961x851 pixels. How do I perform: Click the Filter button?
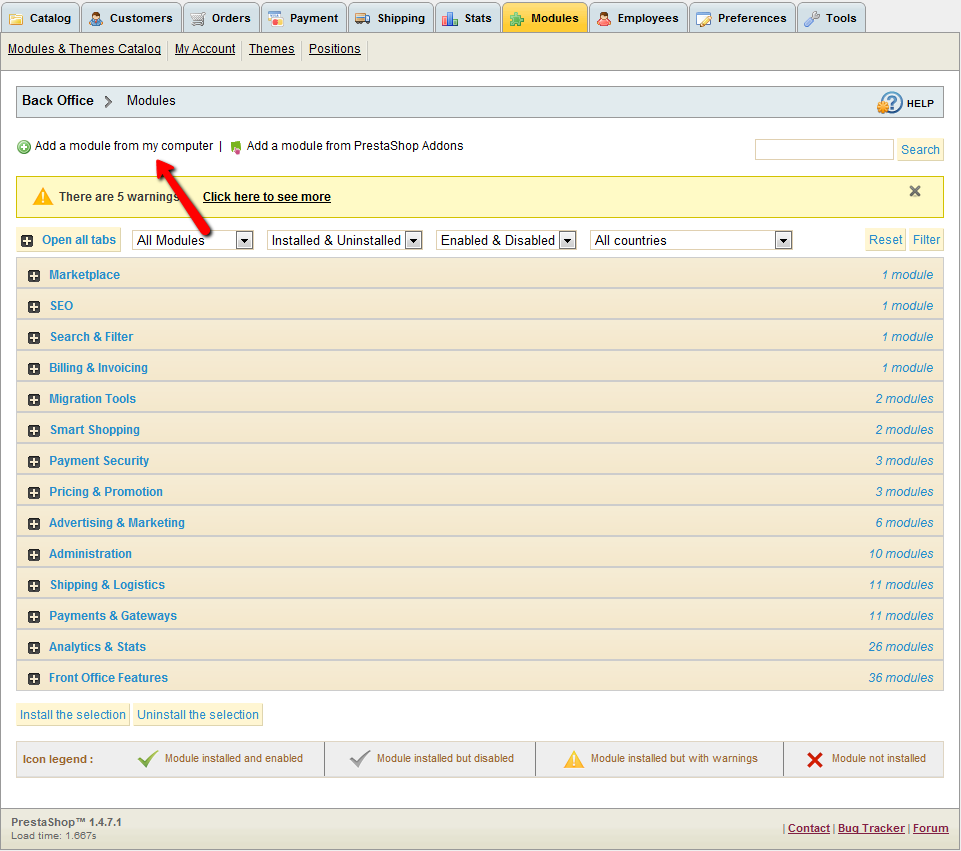coord(926,240)
